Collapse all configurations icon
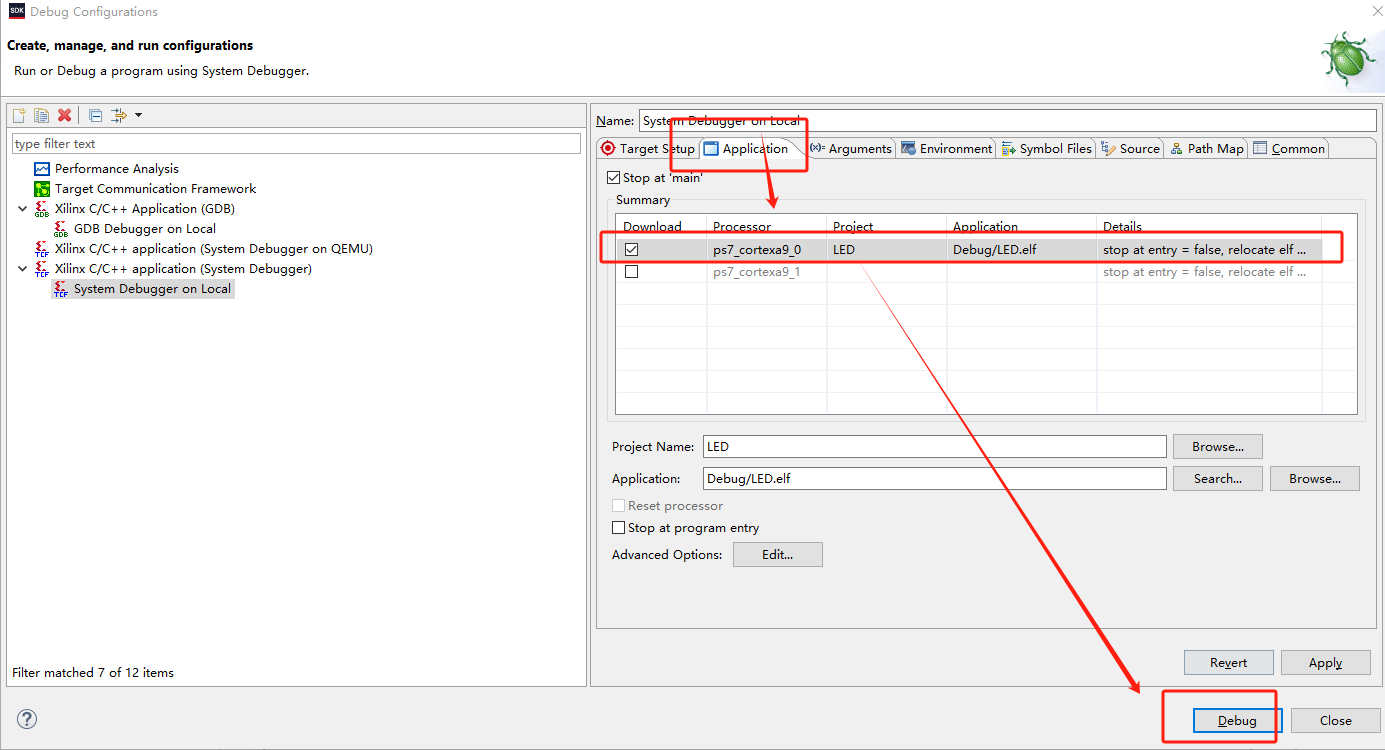1385x750 pixels. click(95, 115)
